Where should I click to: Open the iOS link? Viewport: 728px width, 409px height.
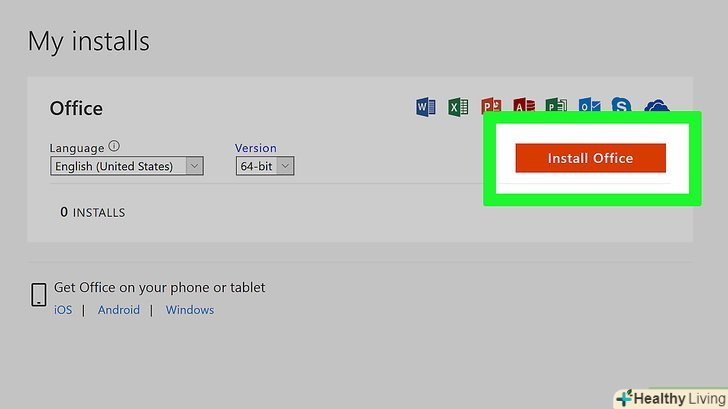click(x=63, y=310)
